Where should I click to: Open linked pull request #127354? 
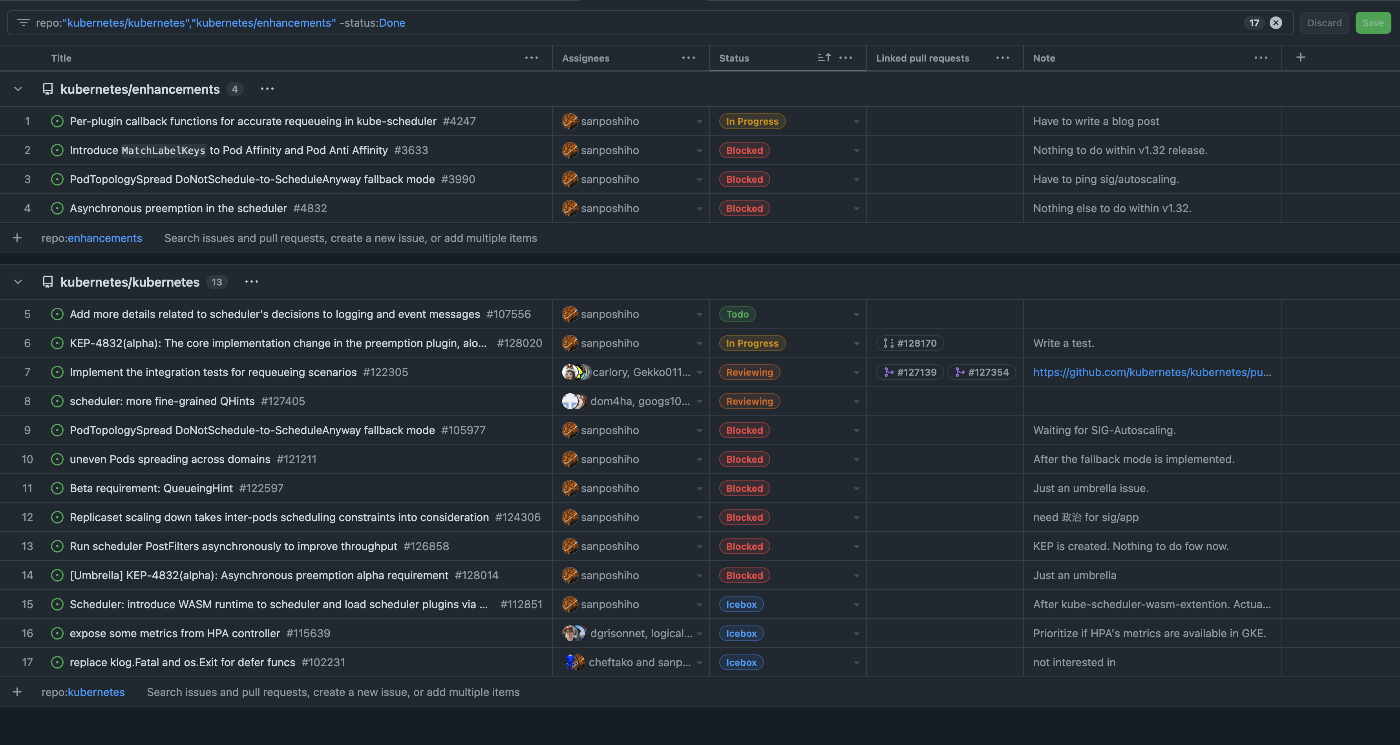[x=981, y=372]
